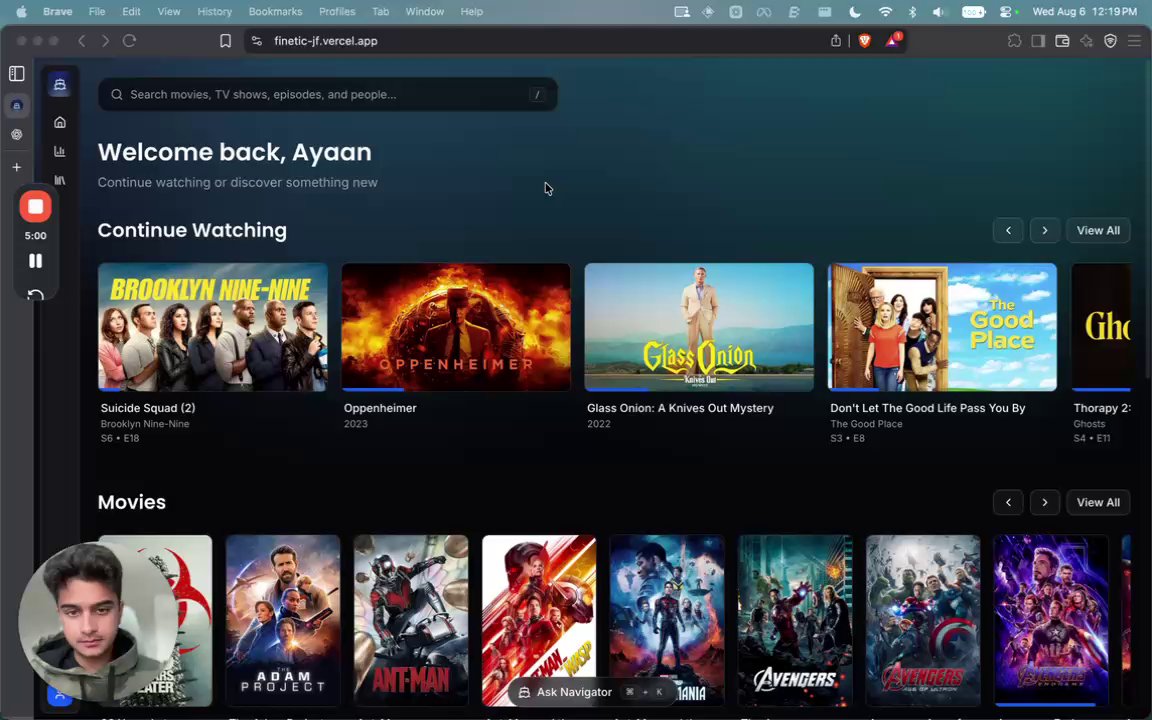Click Don't Let The Good Life Pass You By title
Image resolution: width=1152 pixels, height=720 pixels.
click(x=928, y=408)
